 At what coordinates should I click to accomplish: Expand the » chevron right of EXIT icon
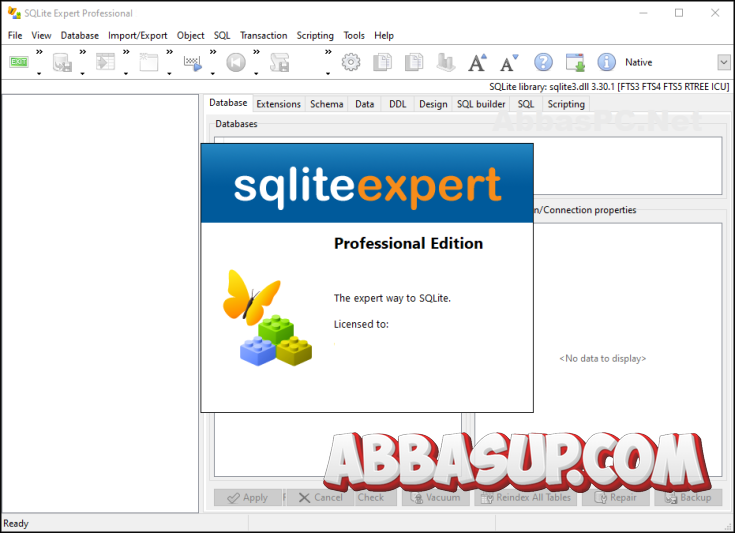(39, 52)
